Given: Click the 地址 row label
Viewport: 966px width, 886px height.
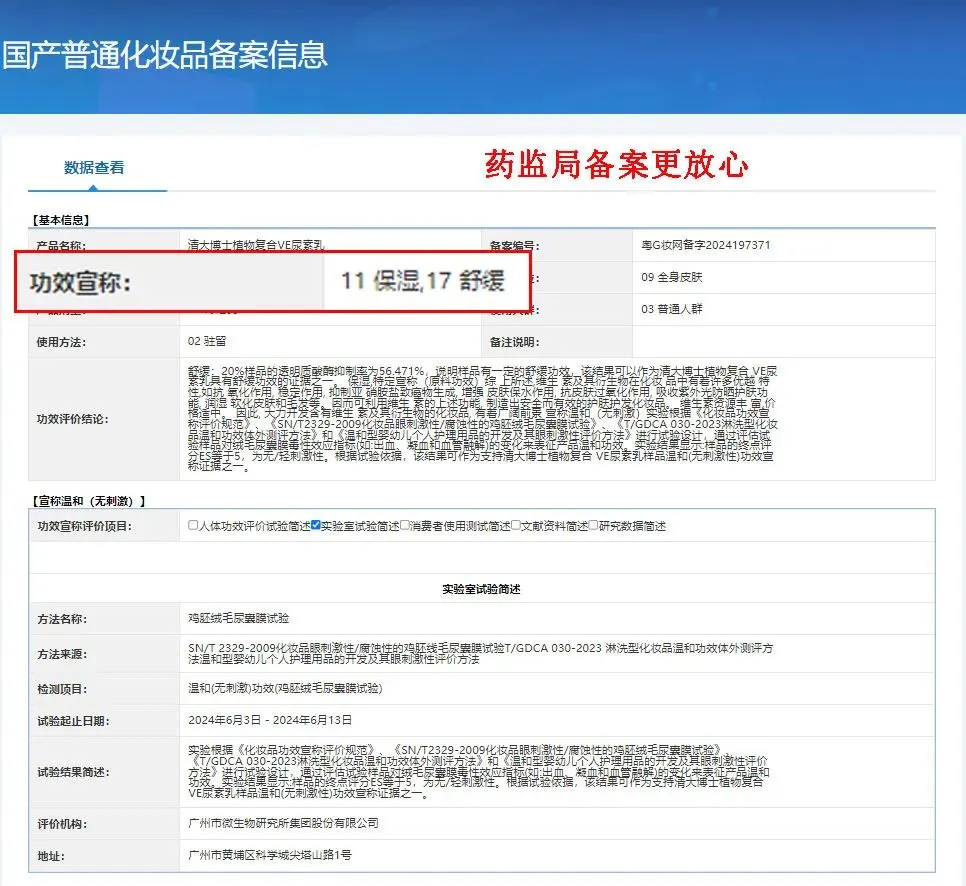Looking at the screenshot, I should pyautogui.click(x=51, y=856).
